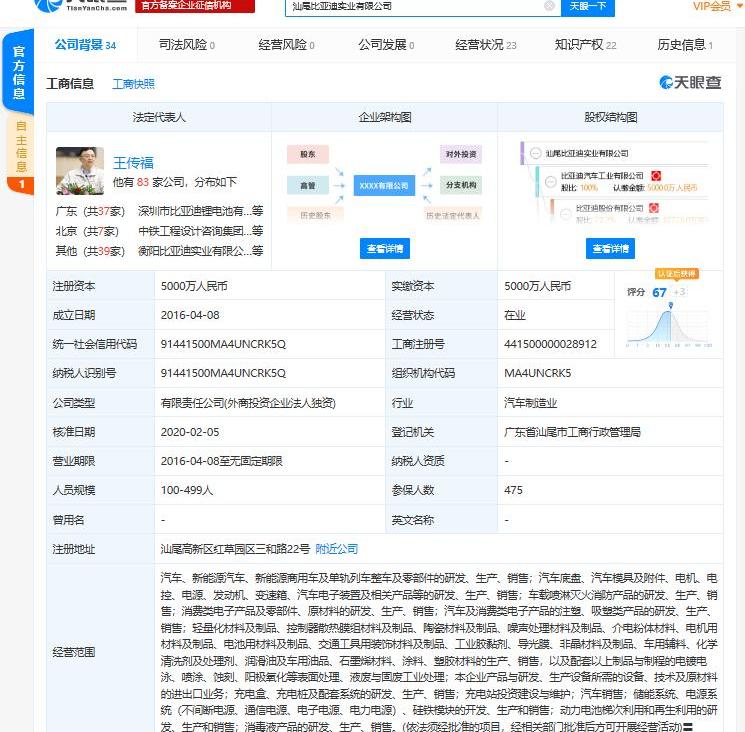Click the 股东 box in structure diagram
Image resolution: width=745 pixels, height=732 pixels.
tap(308, 154)
